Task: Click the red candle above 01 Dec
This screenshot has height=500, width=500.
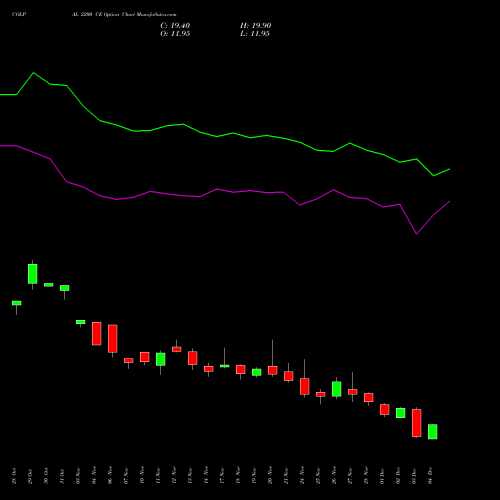Action: [x=385, y=409]
